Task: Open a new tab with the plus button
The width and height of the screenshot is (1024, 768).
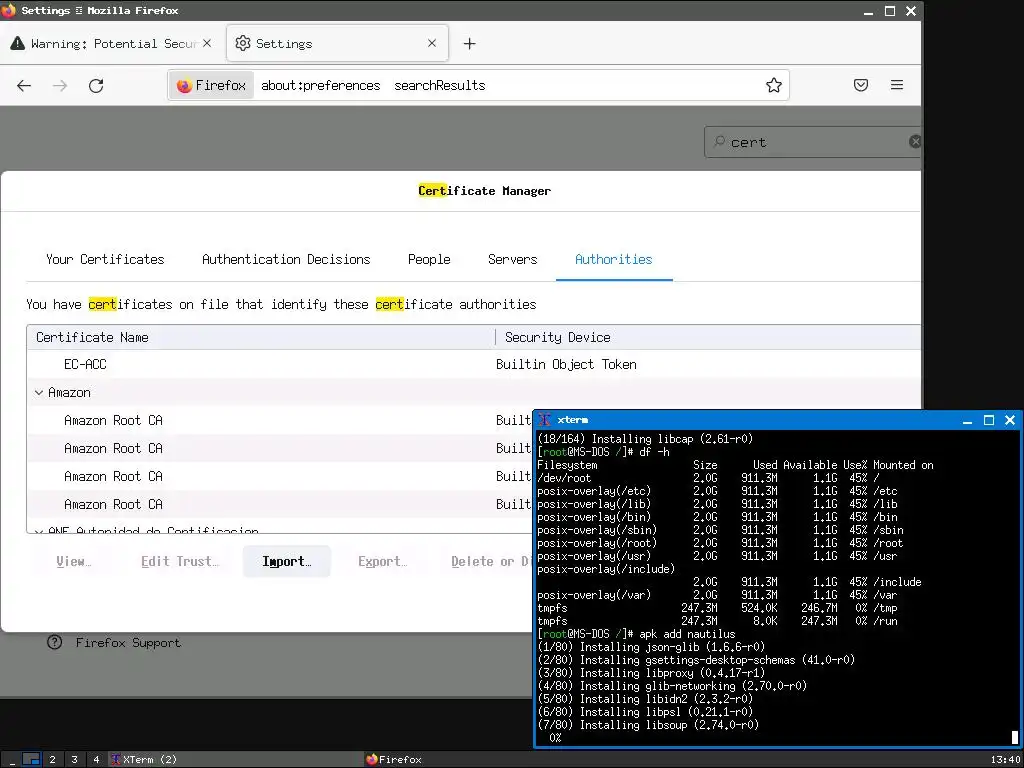Action: 470,44
